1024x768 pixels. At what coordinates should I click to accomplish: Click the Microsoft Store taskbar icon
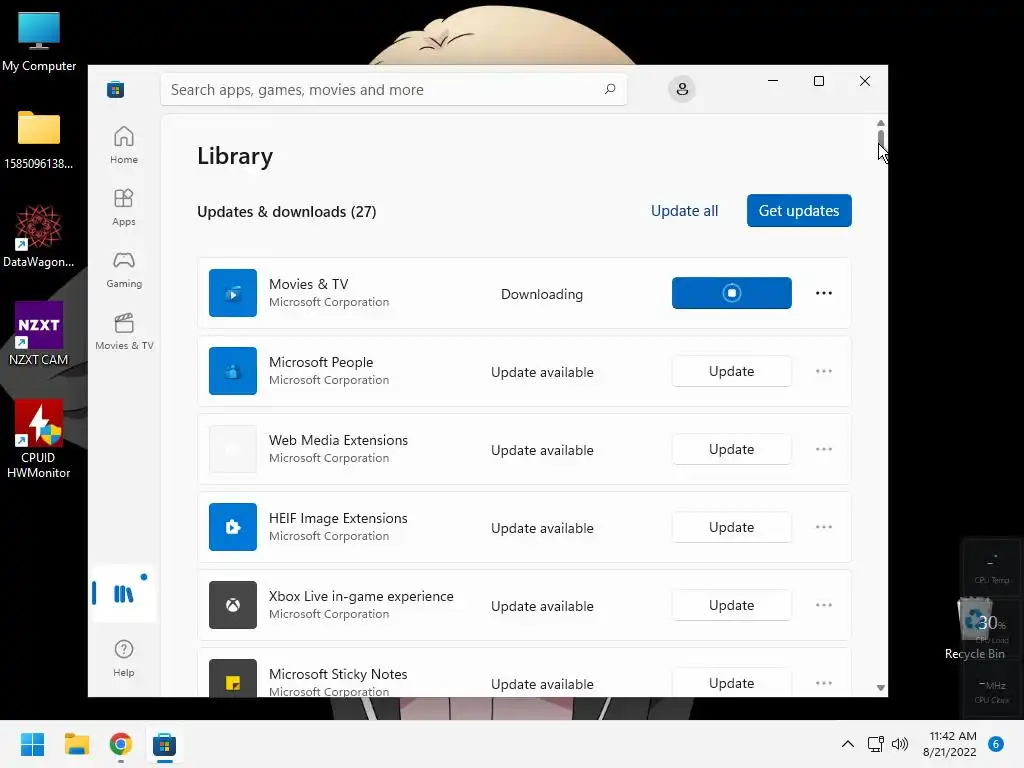[x=165, y=744]
